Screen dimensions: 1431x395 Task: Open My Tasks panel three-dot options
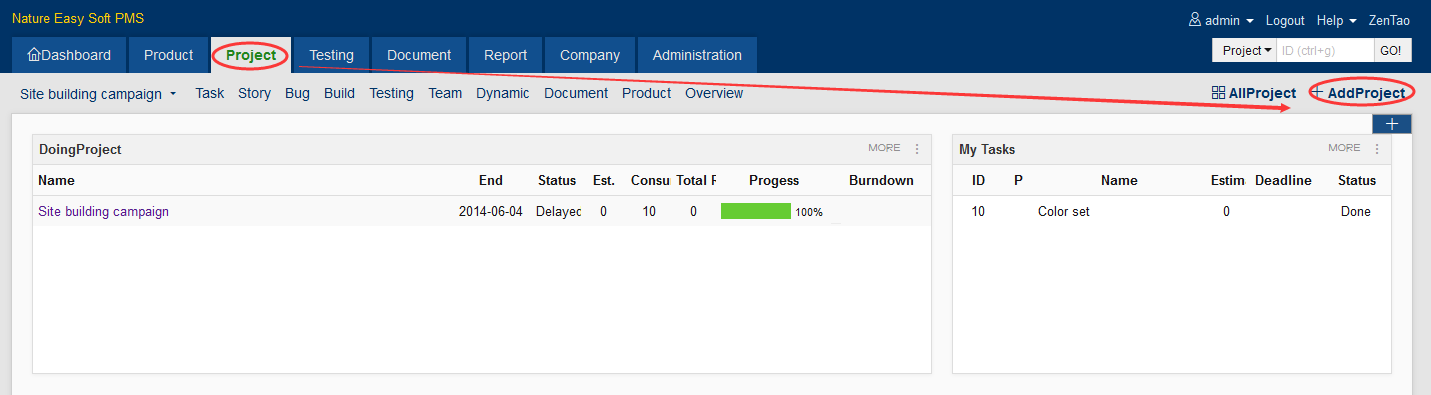(1377, 149)
